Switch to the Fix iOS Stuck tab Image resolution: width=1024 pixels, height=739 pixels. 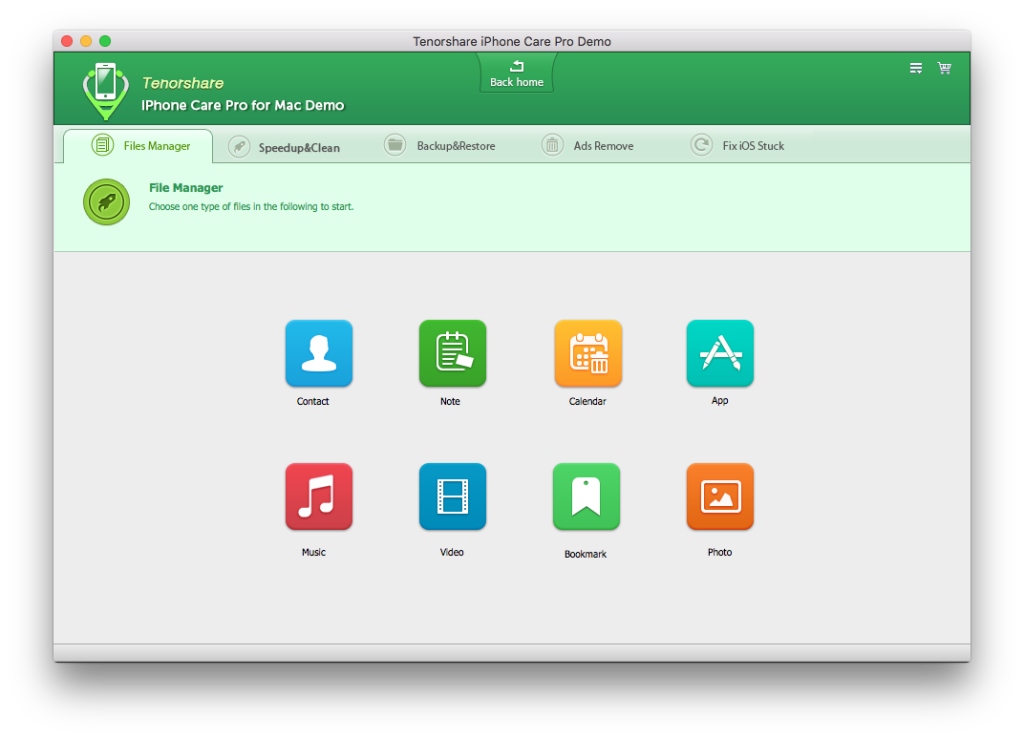tap(737, 146)
